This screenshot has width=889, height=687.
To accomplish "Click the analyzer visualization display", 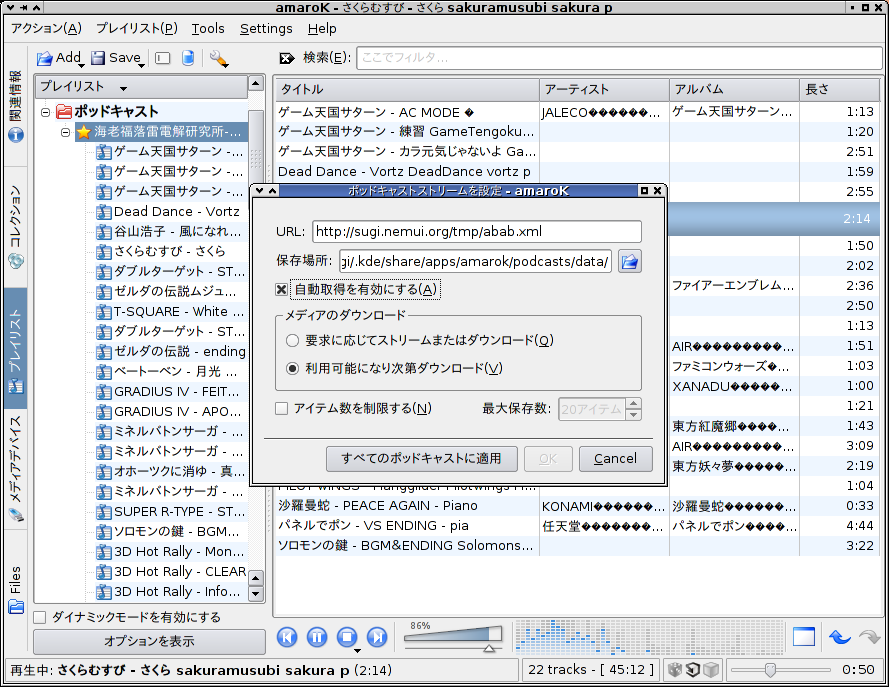I will tap(649, 637).
